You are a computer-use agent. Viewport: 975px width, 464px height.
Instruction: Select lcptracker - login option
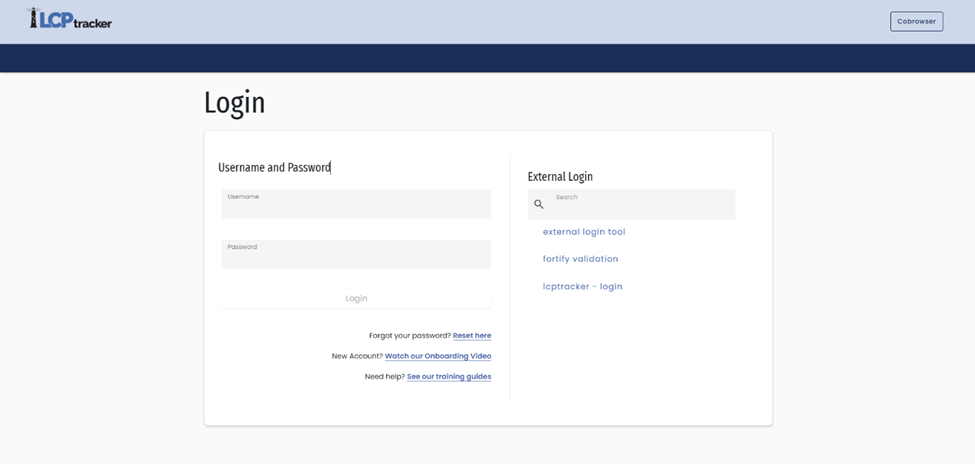(582, 287)
